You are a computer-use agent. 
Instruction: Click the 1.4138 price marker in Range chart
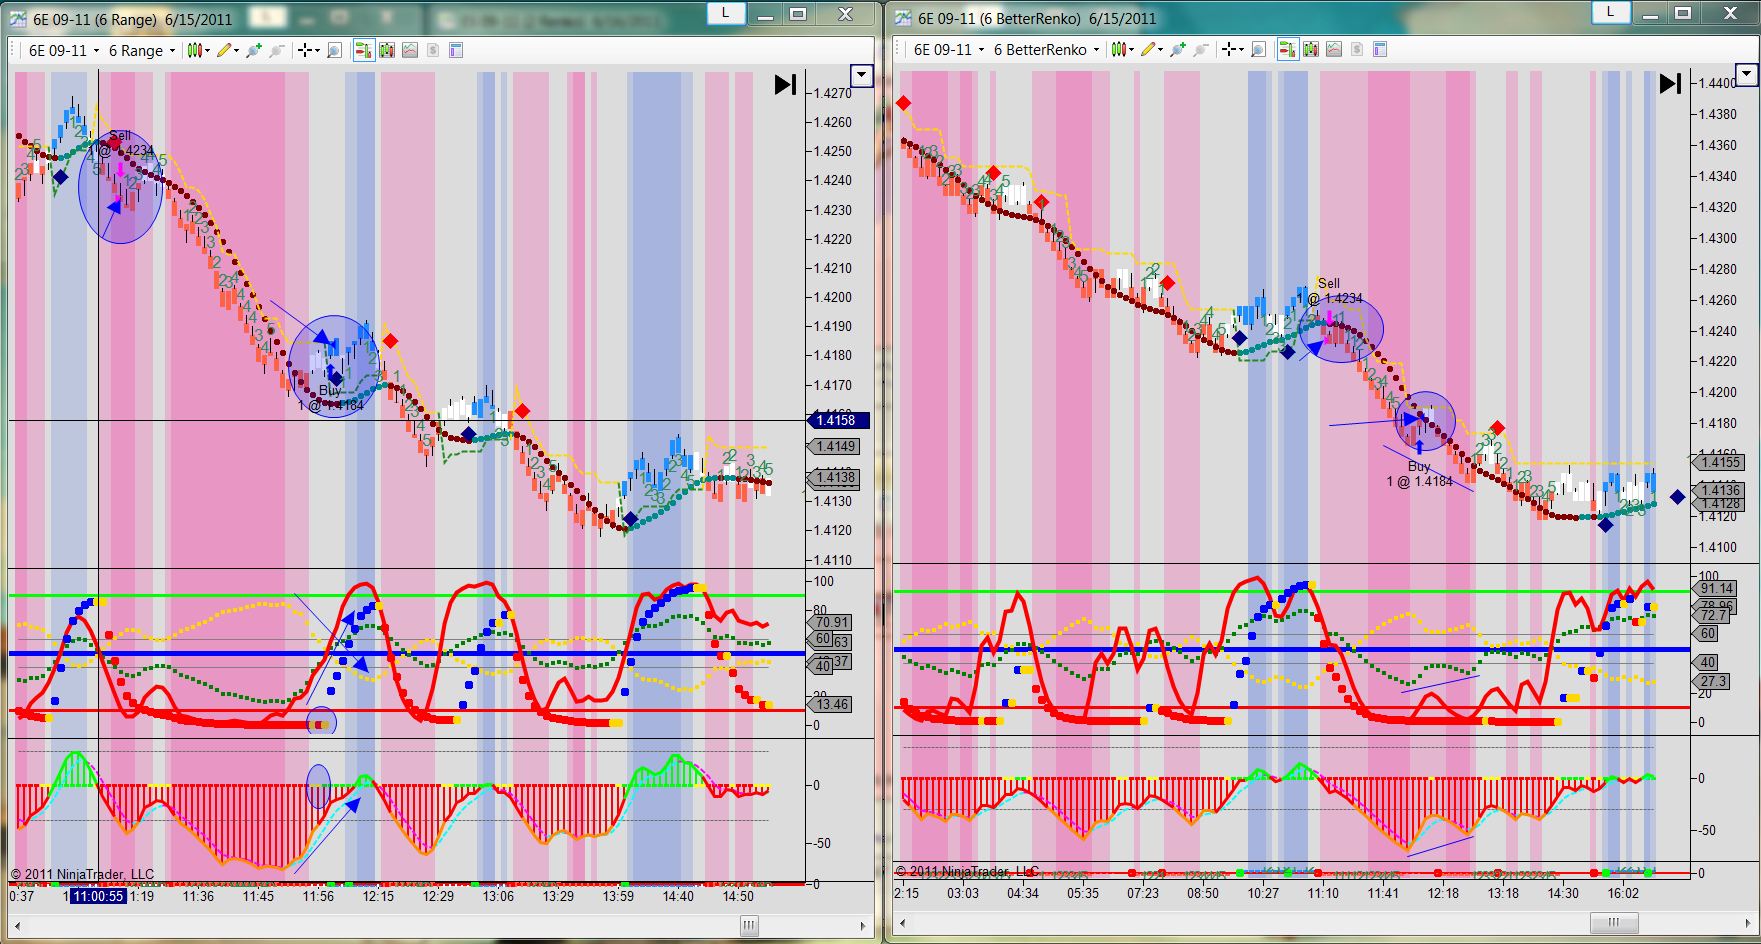tap(834, 478)
